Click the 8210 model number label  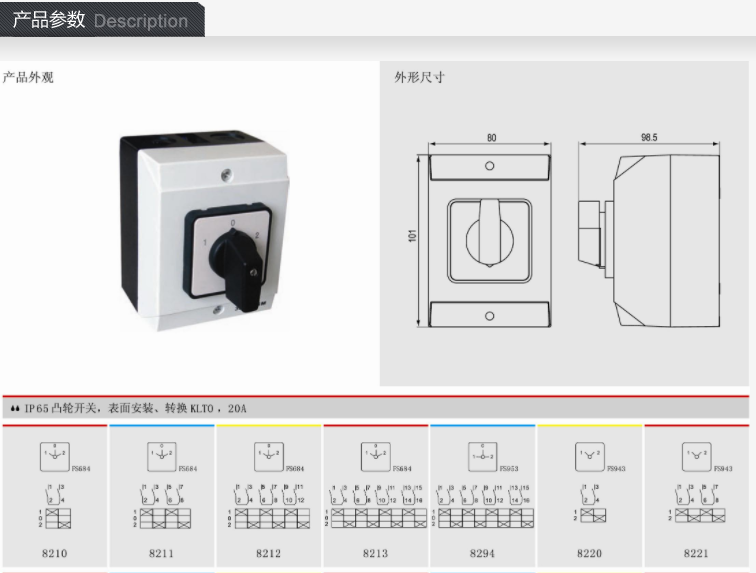[x=54, y=552]
